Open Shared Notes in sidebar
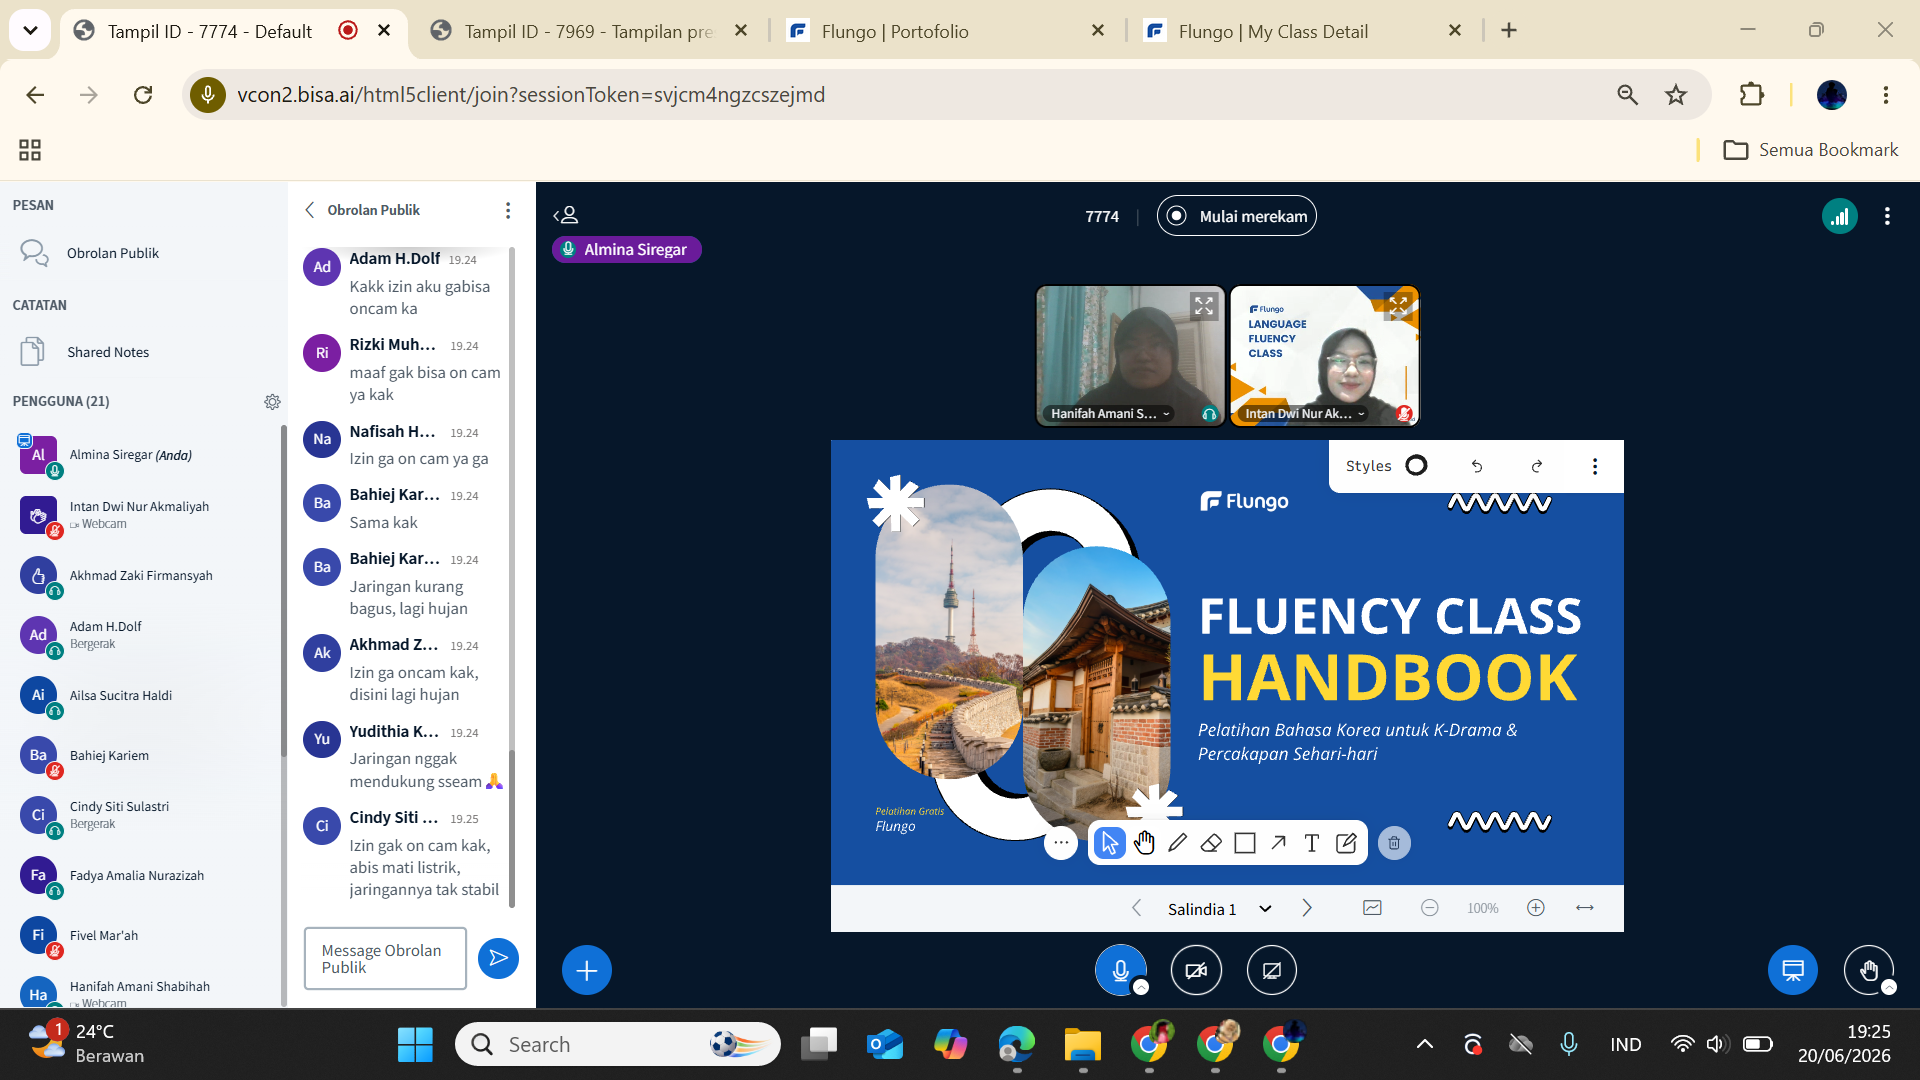 (107, 352)
